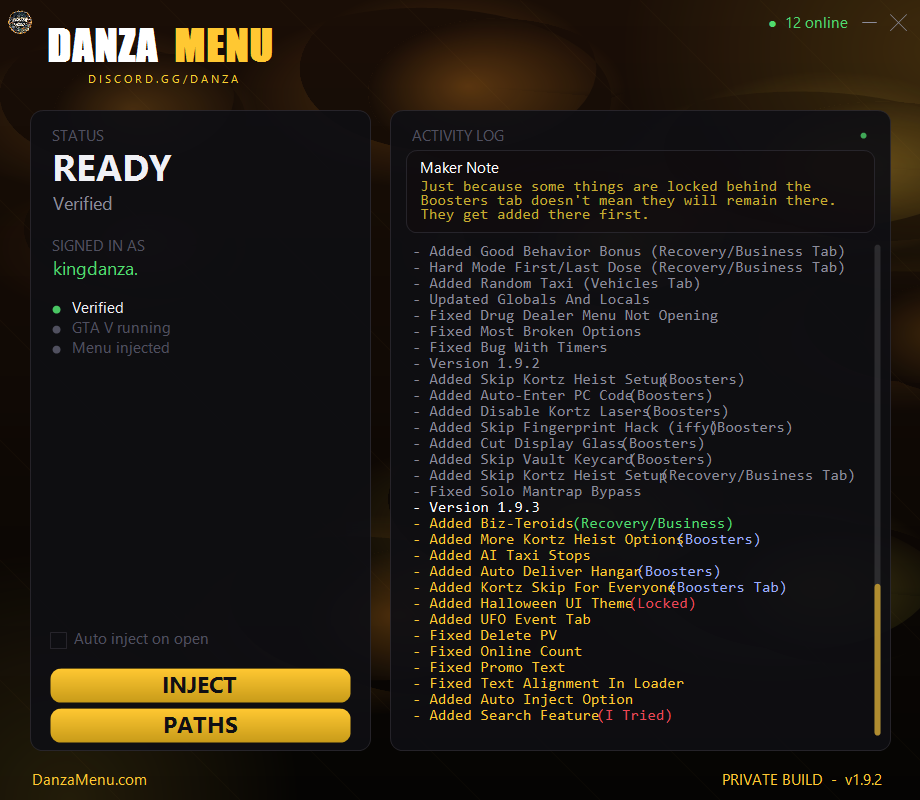920x800 pixels.
Task: Enable Auto inject on open checkbox
Action: pos(59,640)
